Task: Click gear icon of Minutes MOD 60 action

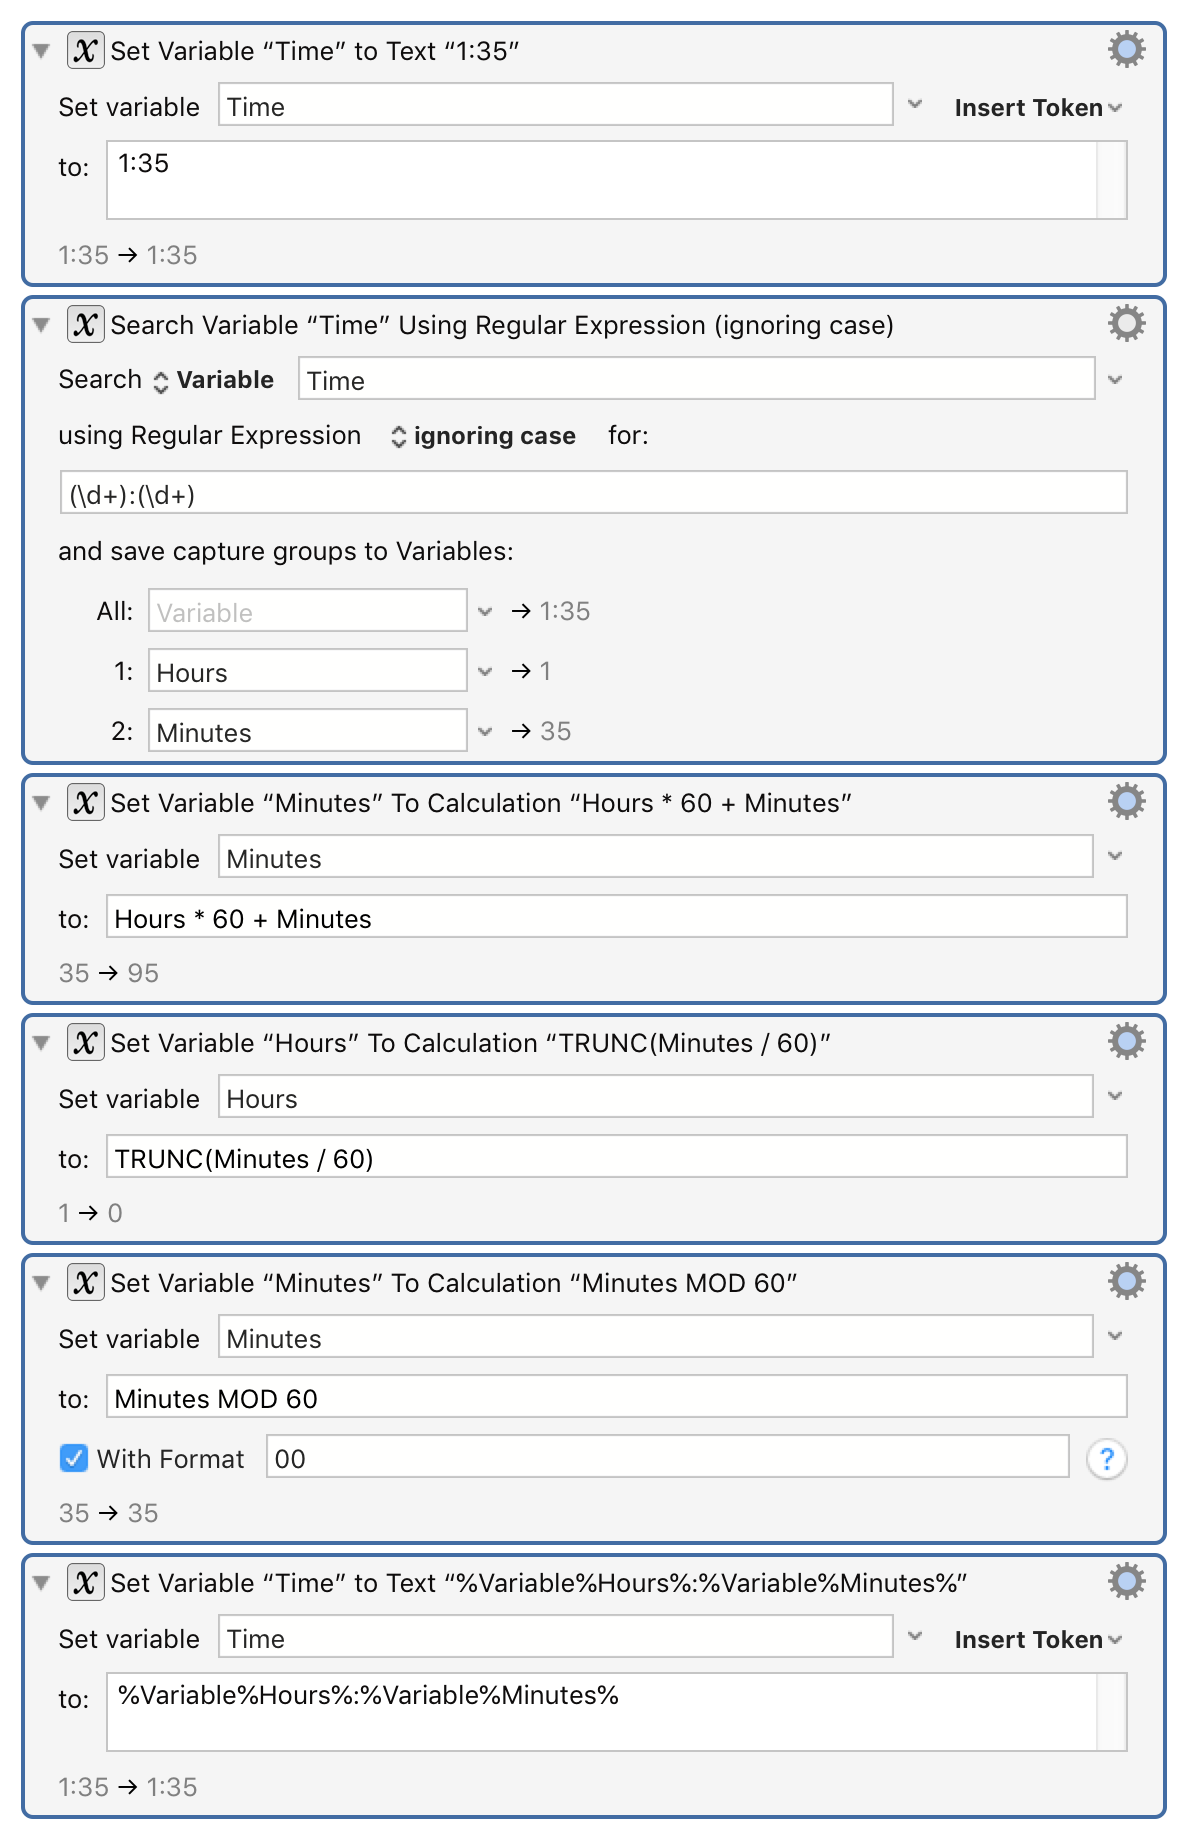Action: 1126,1281
